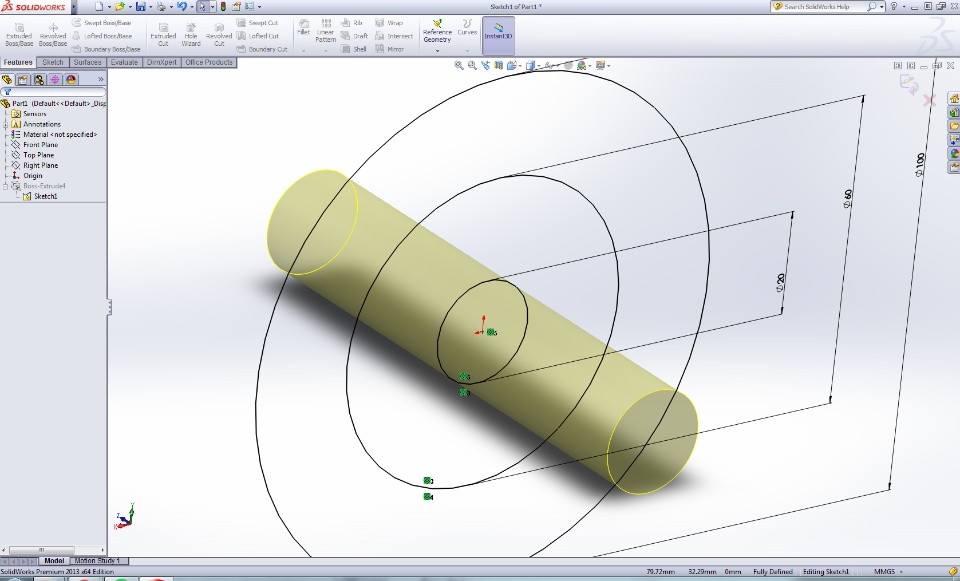This screenshot has height=581, width=960.
Task: Switch to the Motion Study 1 tab
Action: [x=97, y=561]
